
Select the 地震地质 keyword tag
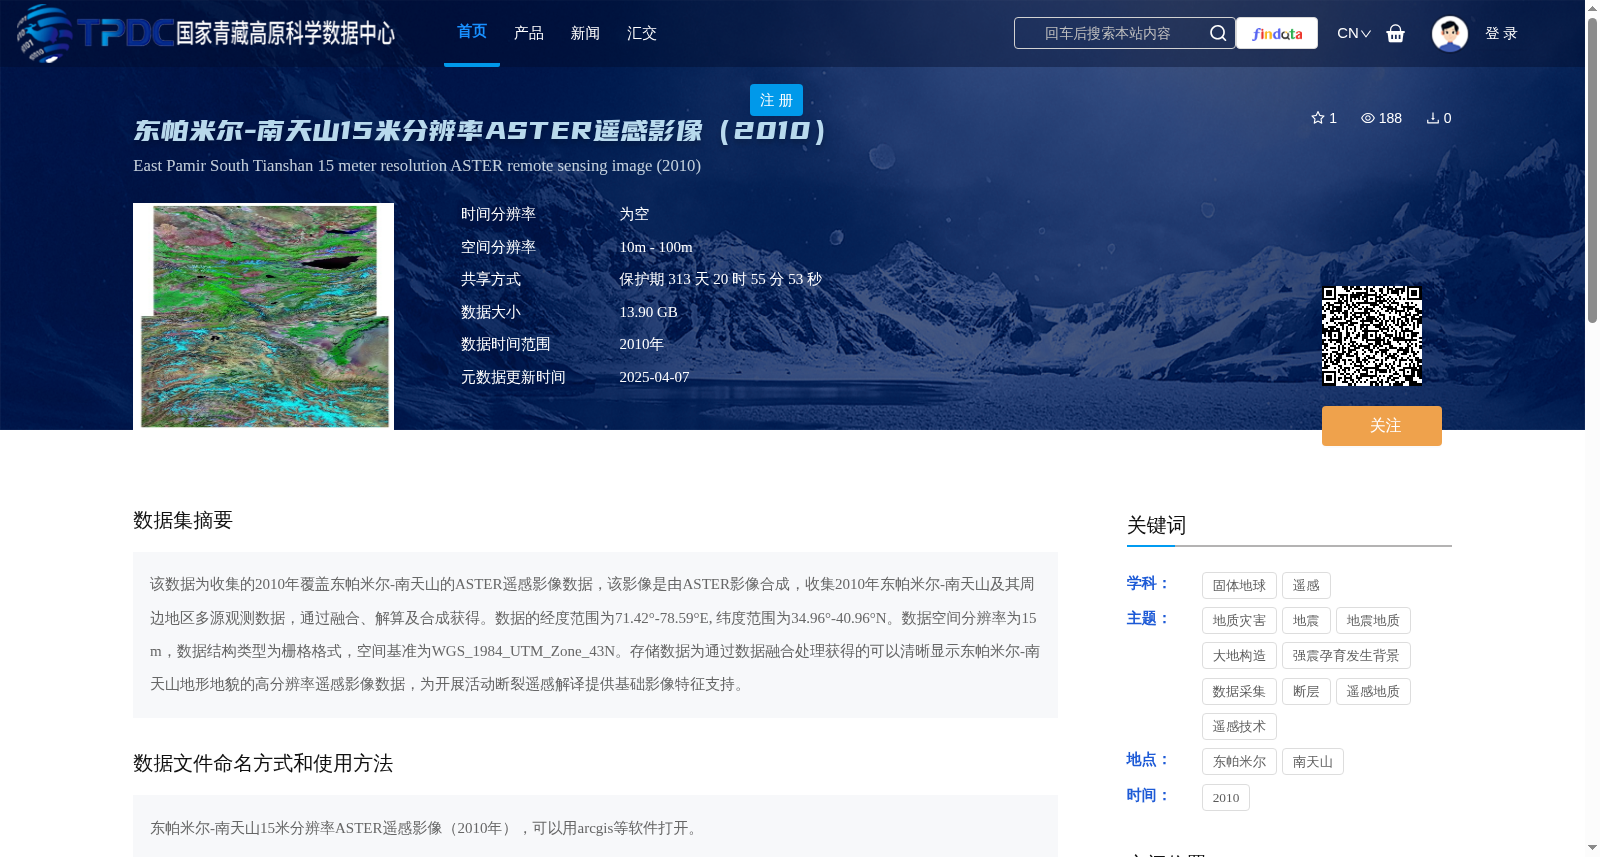point(1373,621)
